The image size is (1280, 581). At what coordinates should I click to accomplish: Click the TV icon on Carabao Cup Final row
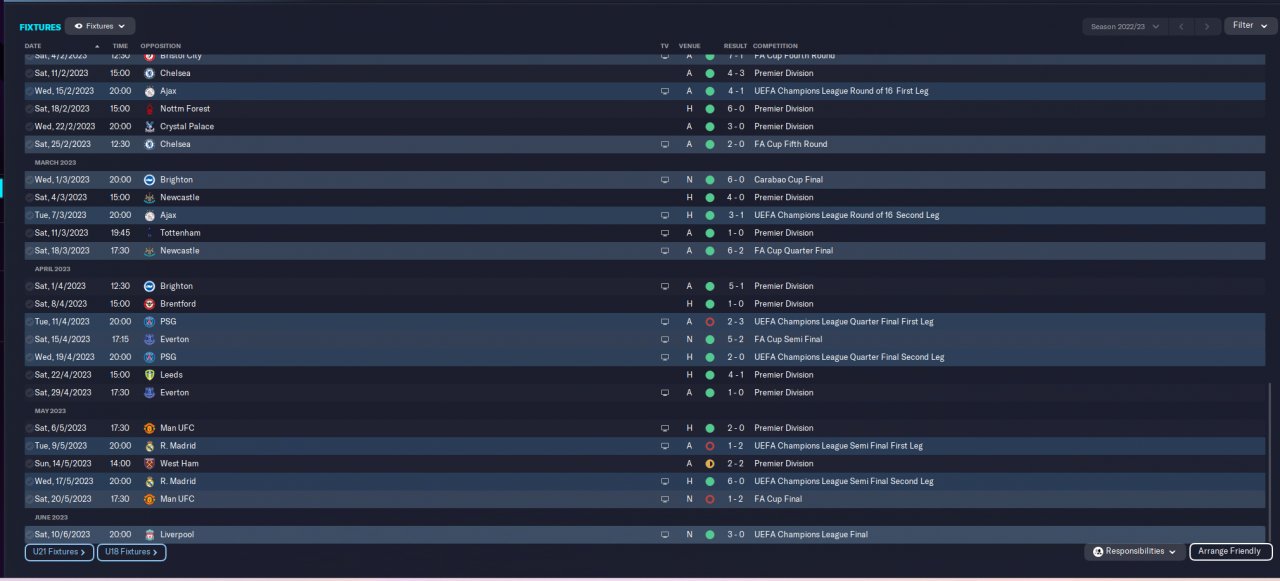pyautogui.click(x=665, y=180)
